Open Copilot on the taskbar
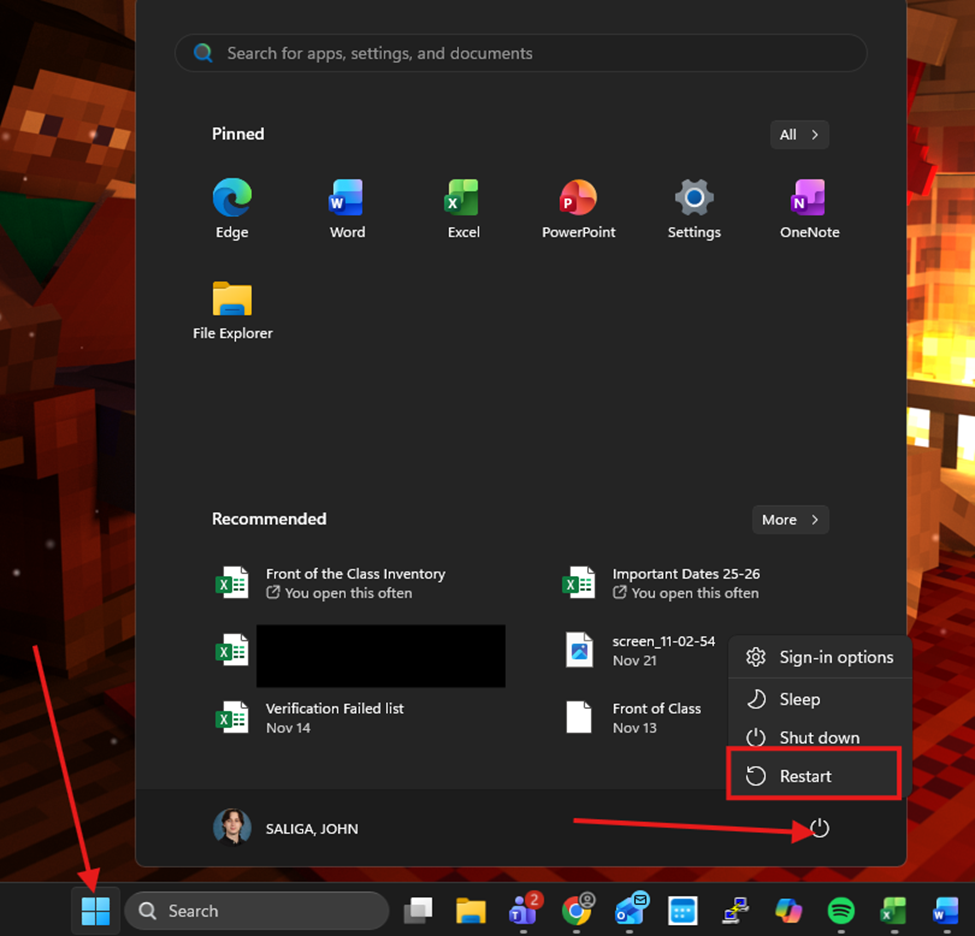Image resolution: width=975 pixels, height=936 pixels. (x=788, y=911)
